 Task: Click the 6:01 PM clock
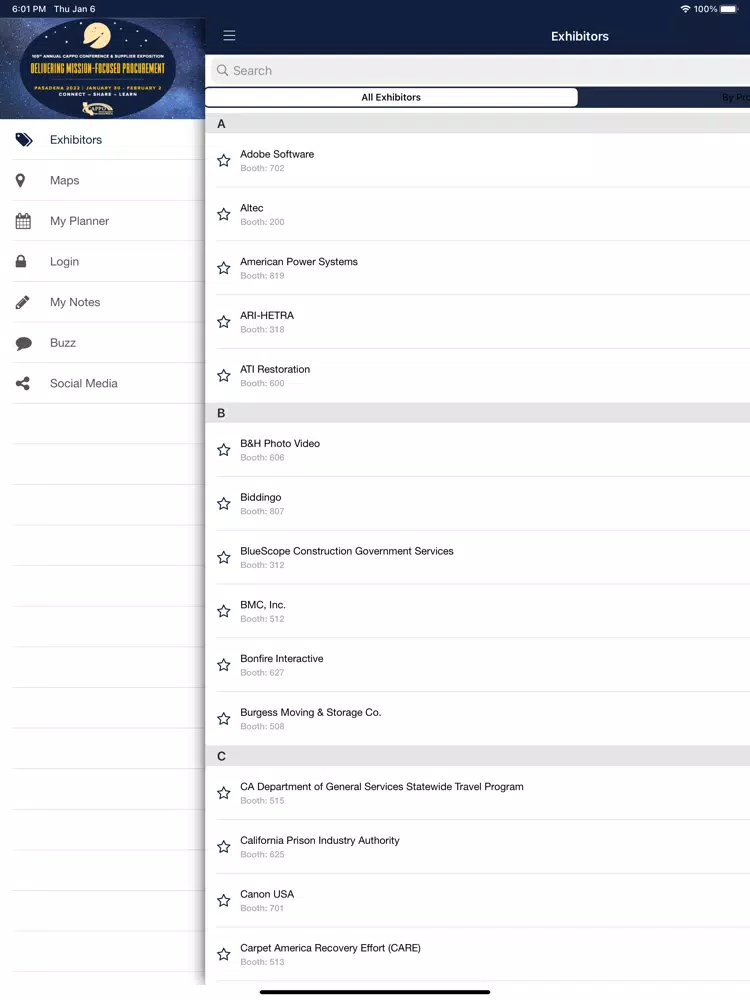pos(29,9)
